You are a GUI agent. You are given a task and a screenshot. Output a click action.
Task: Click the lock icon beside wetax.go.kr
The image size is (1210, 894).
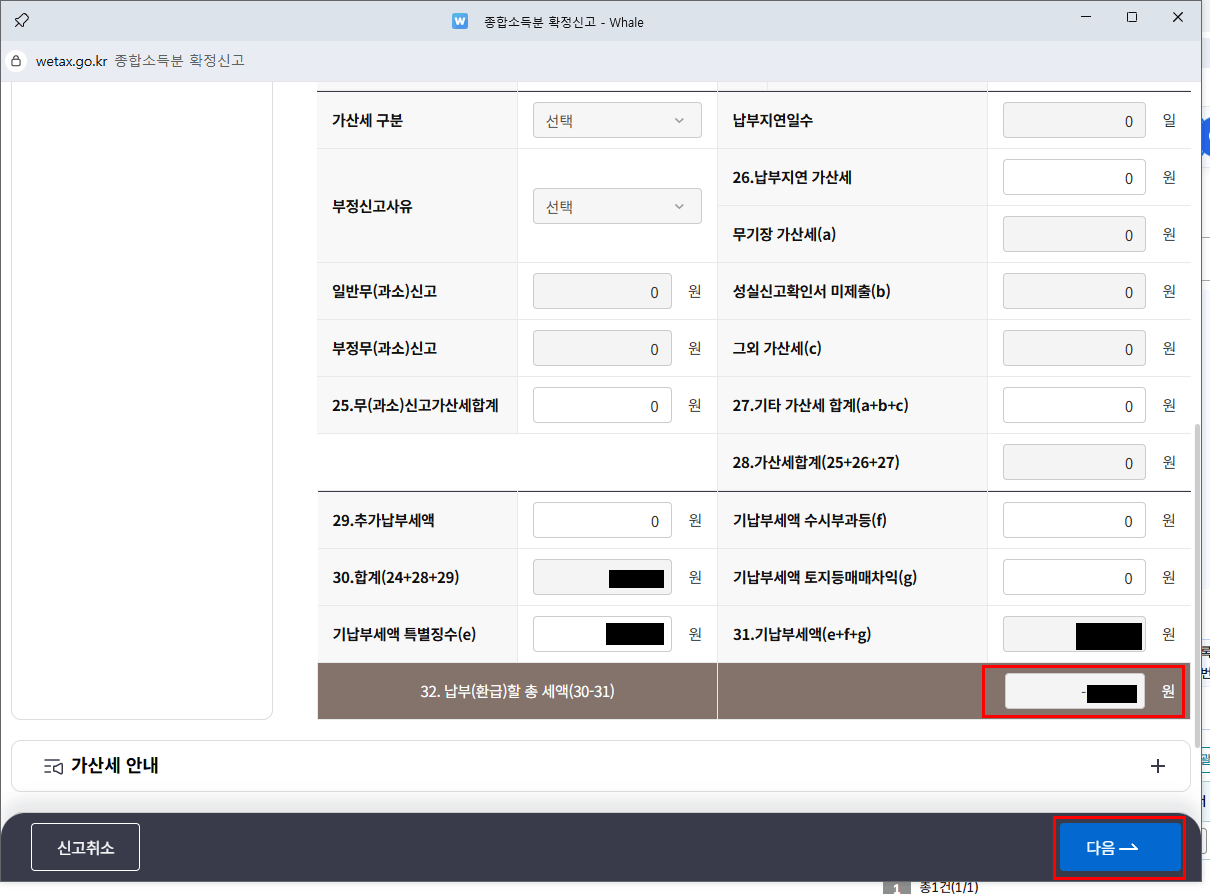click(x=16, y=61)
